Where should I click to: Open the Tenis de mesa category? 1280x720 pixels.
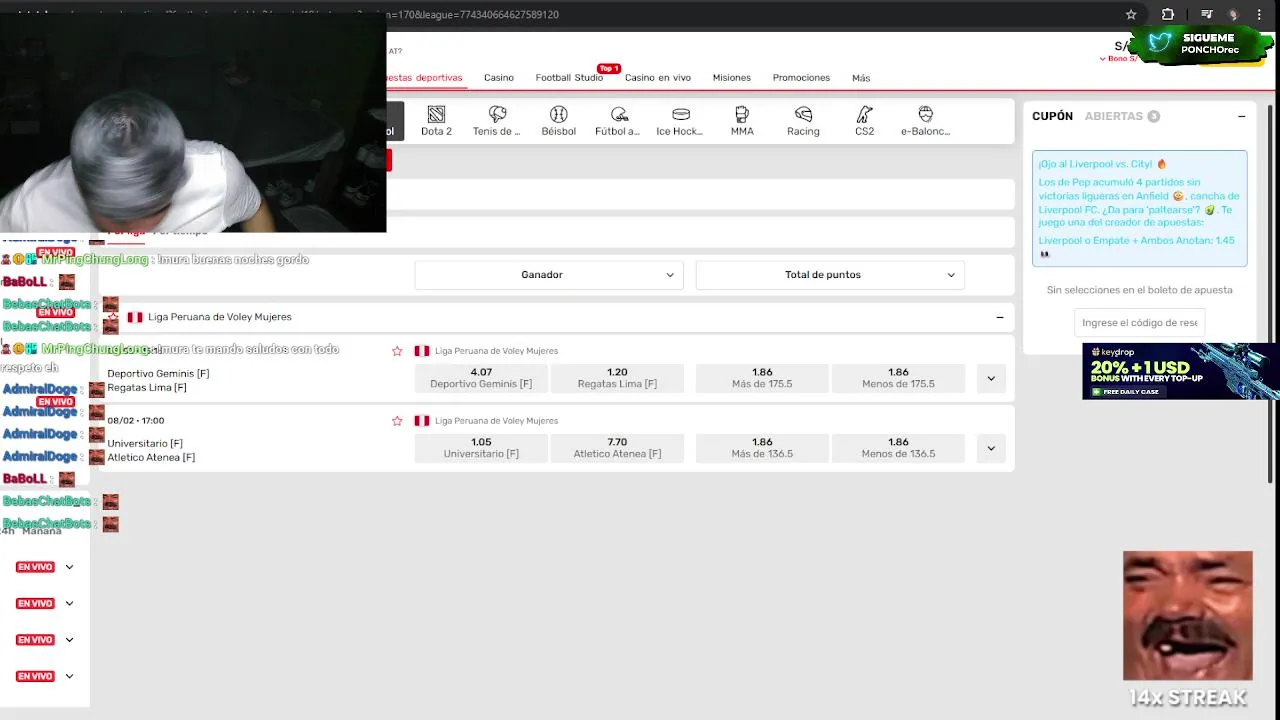(497, 121)
